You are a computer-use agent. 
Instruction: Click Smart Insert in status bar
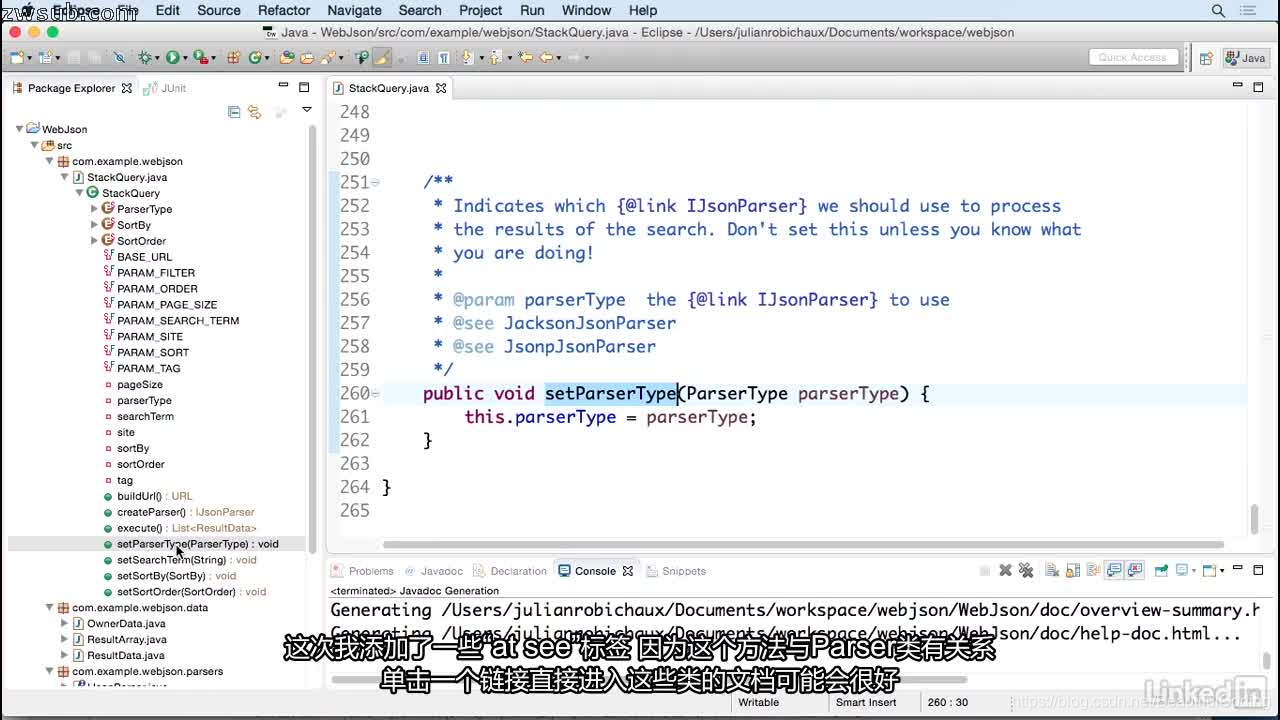(866, 702)
